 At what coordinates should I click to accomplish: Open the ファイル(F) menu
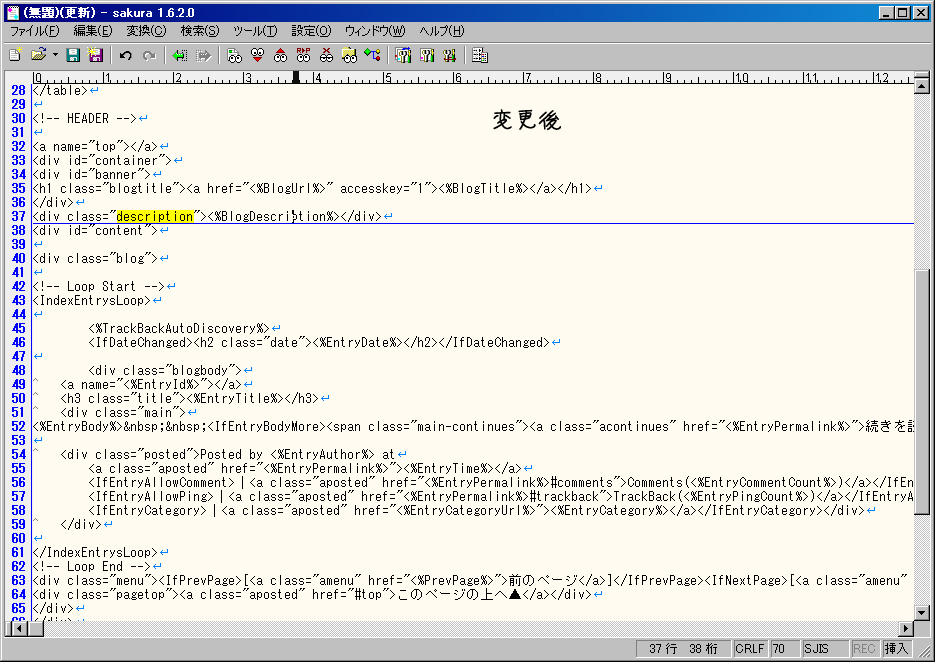click(35, 31)
